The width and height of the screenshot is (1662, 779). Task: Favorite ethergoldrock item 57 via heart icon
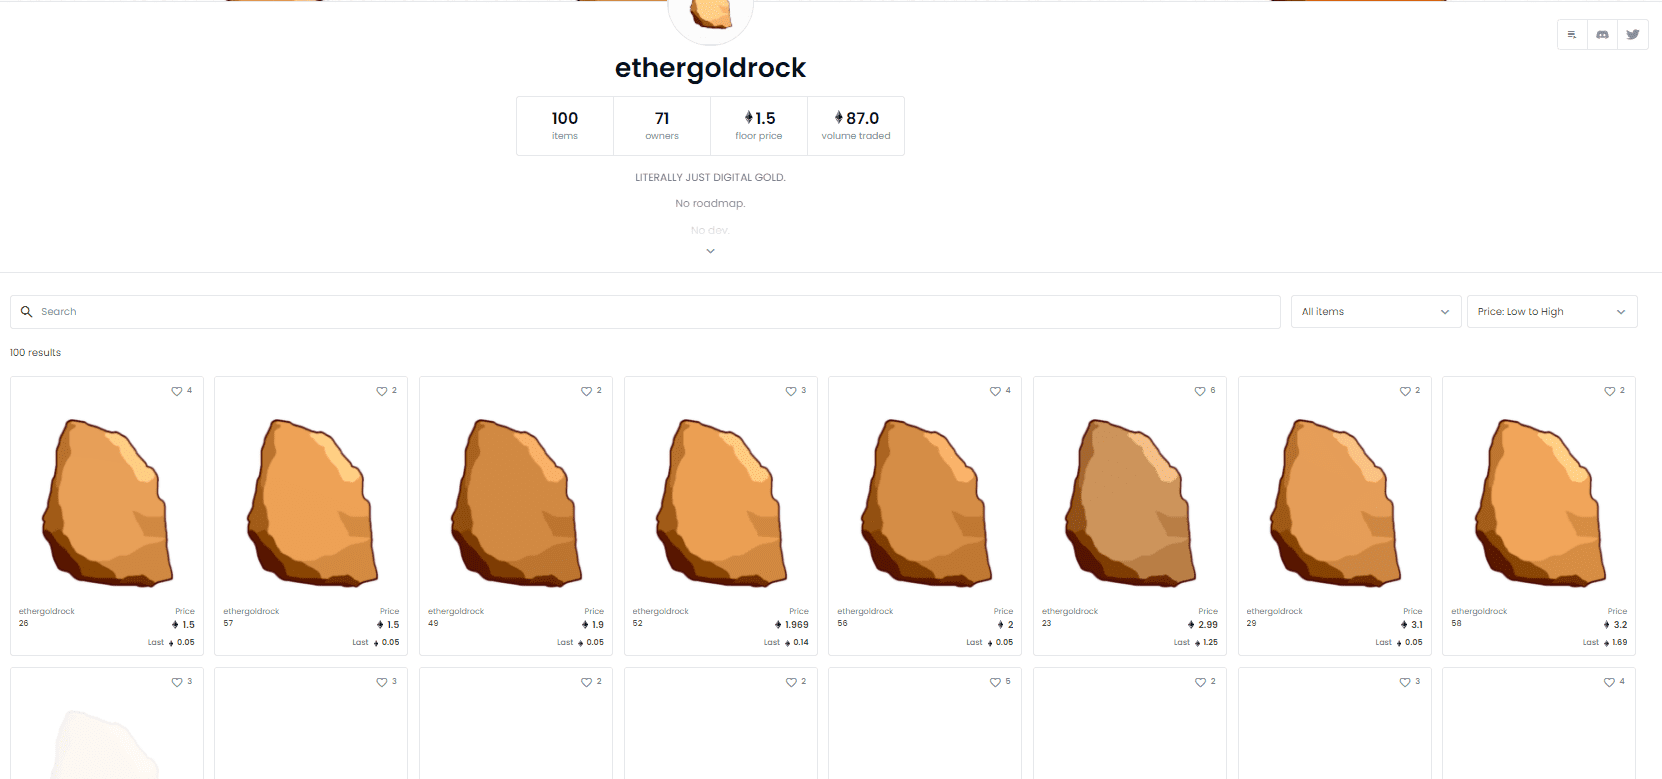[x=381, y=391]
